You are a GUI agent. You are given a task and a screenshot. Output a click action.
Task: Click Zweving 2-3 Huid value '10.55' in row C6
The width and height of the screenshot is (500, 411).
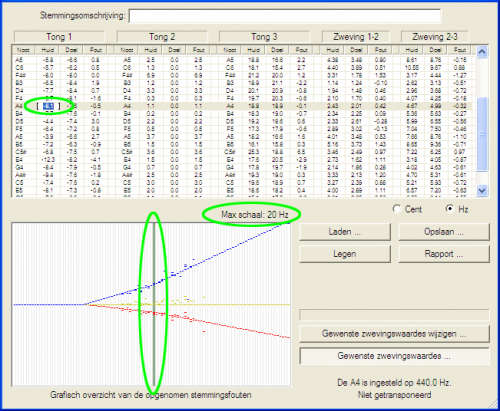point(412,68)
